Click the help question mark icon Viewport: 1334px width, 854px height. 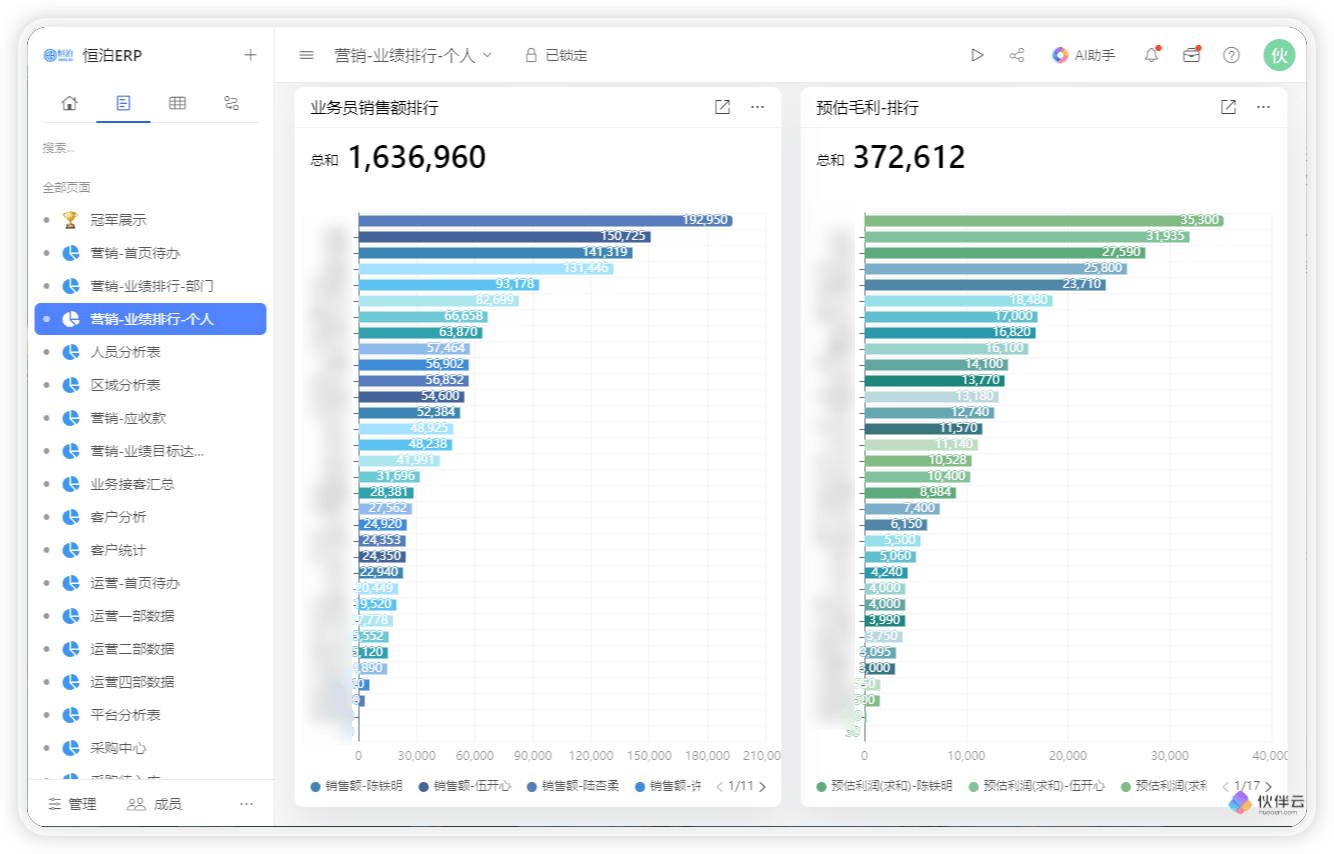coord(1231,55)
